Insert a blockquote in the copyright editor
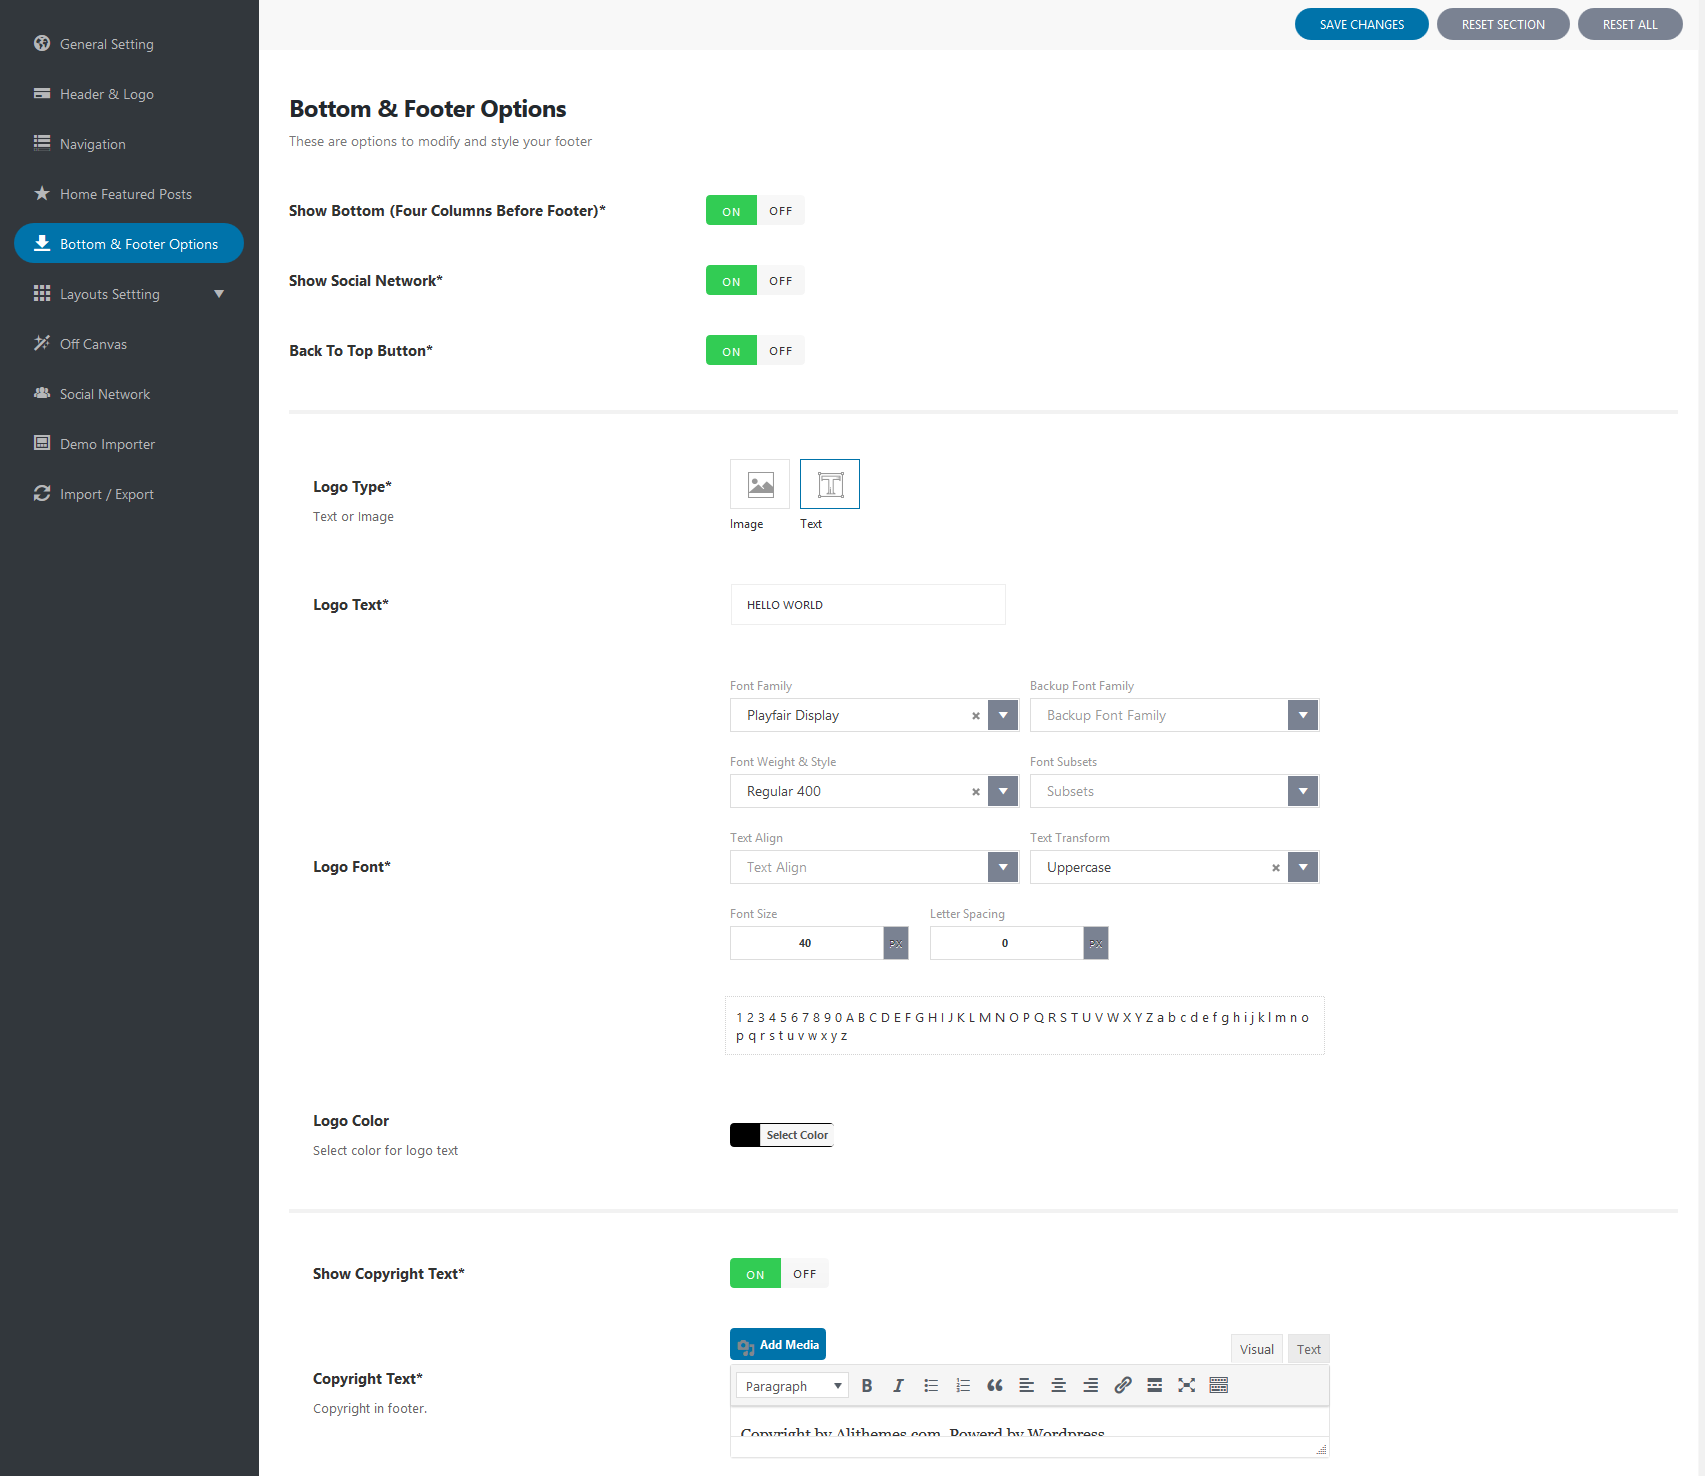The height and width of the screenshot is (1476, 1705). [x=994, y=1385]
